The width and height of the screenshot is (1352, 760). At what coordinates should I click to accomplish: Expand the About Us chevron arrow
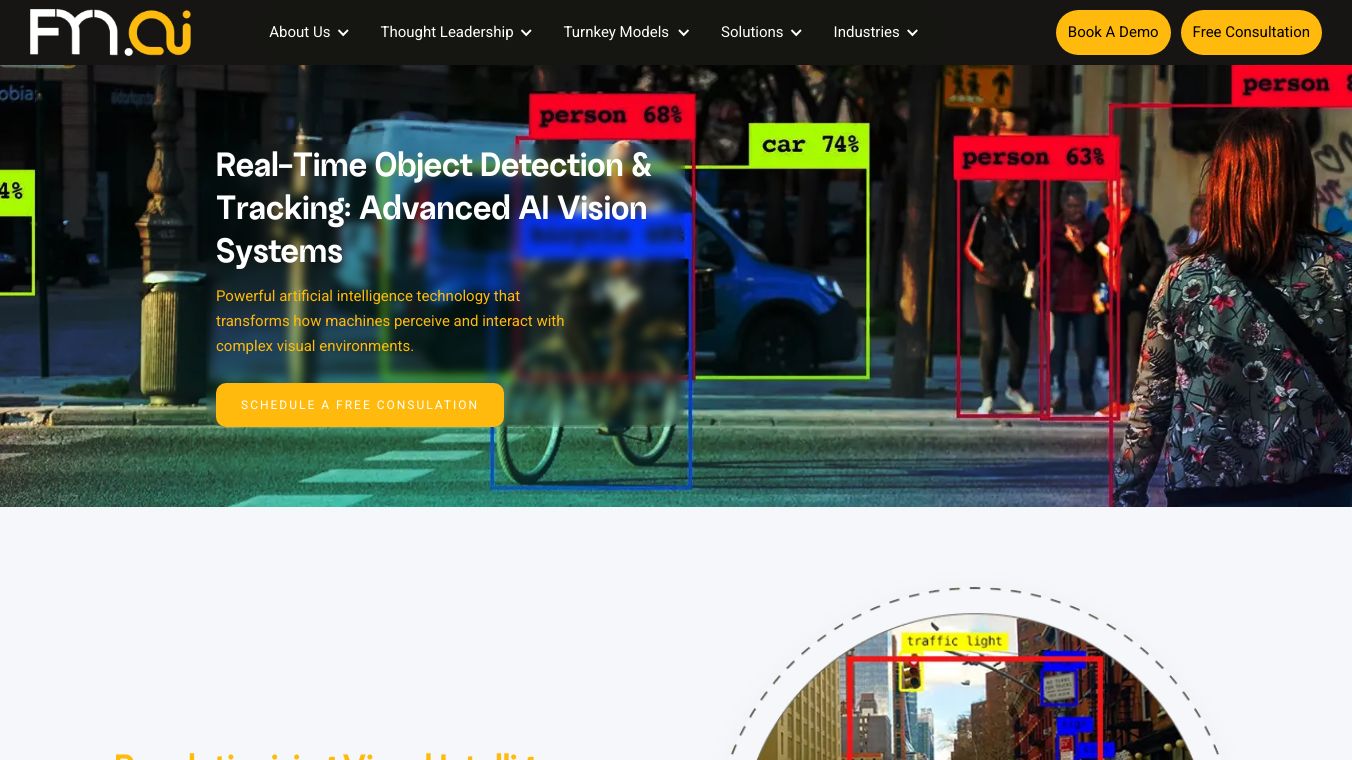point(343,33)
